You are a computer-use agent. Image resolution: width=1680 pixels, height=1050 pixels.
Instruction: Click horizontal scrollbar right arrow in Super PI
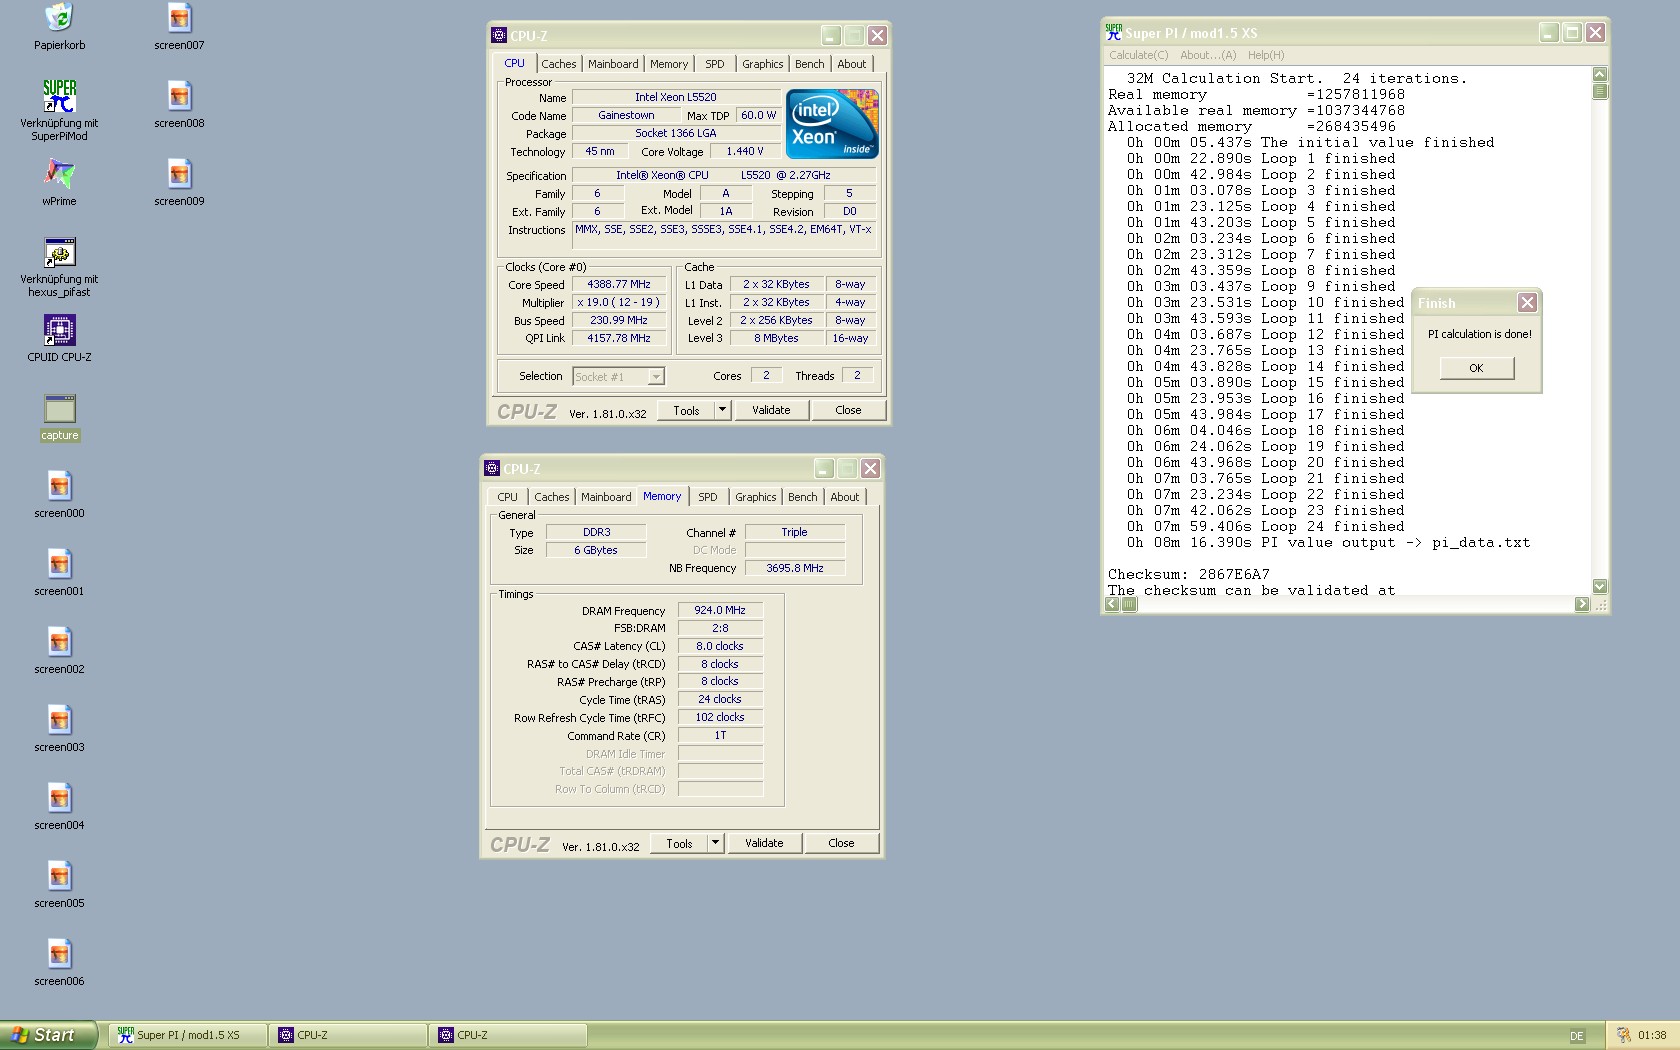(x=1582, y=604)
